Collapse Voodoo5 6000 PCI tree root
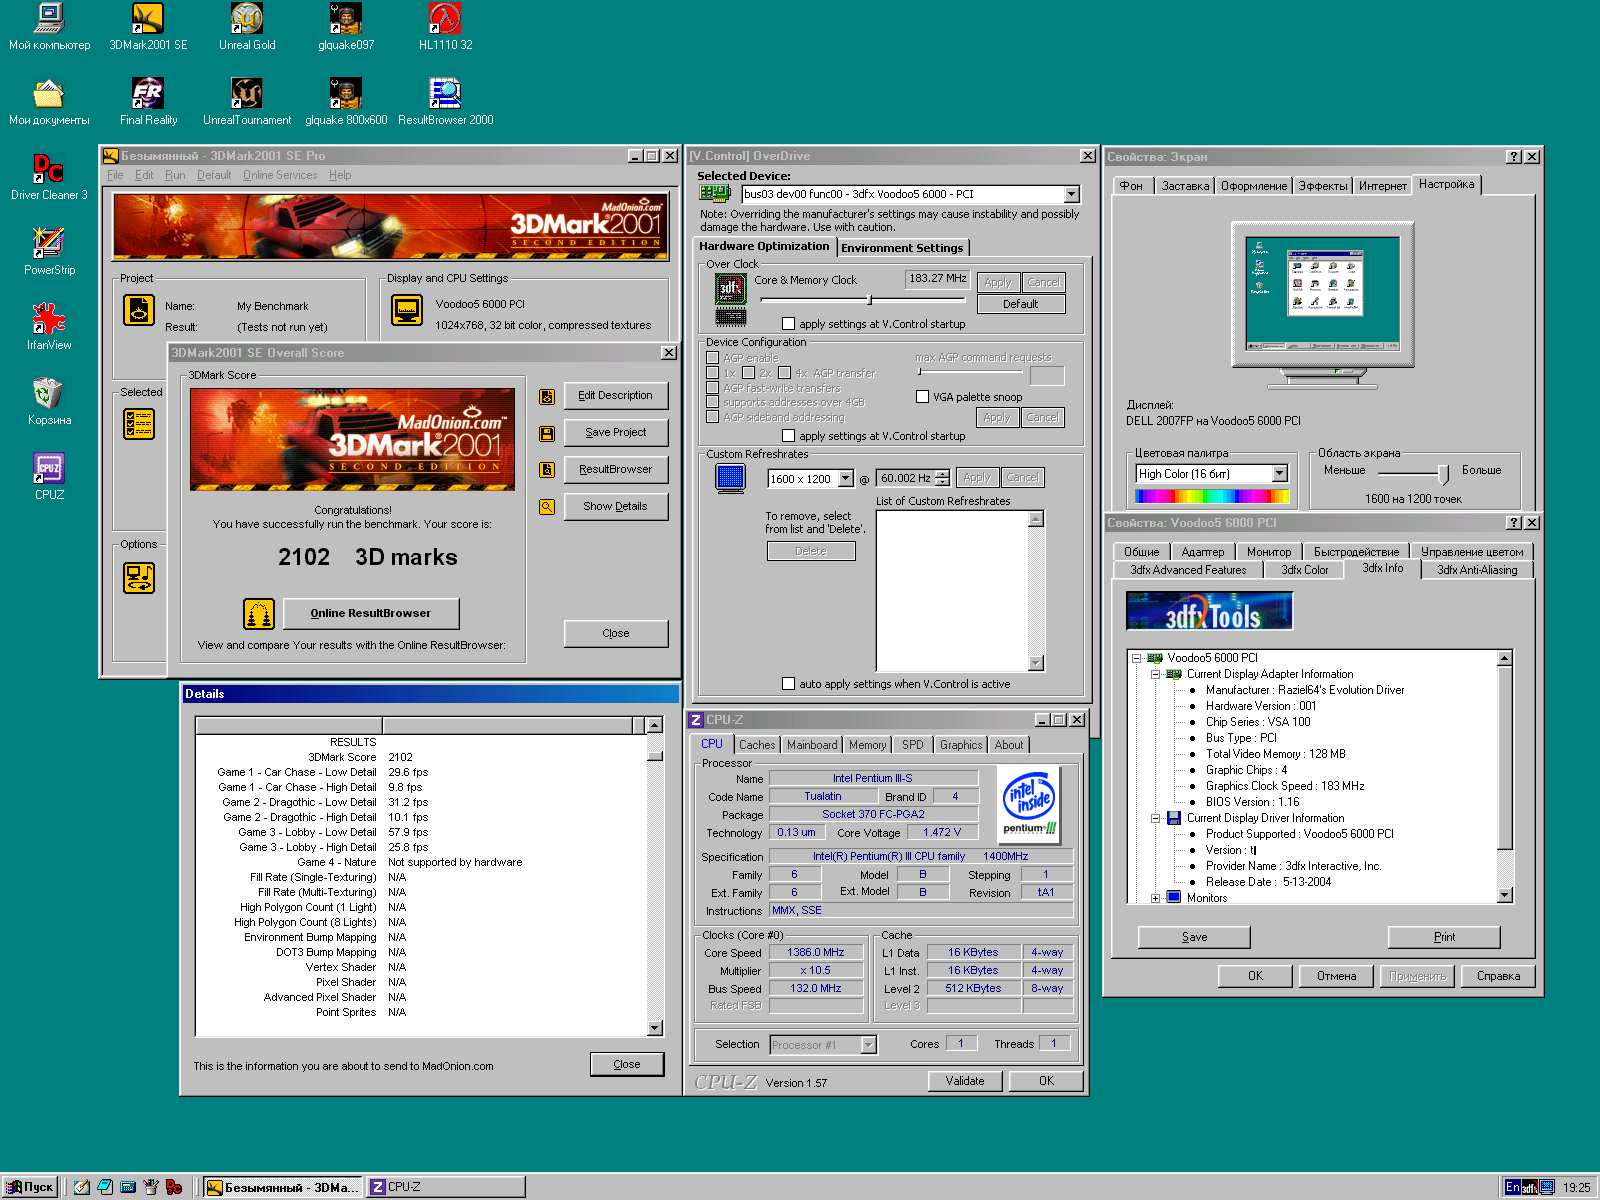The image size is (1600, 1200). (x=1136, y=658)
